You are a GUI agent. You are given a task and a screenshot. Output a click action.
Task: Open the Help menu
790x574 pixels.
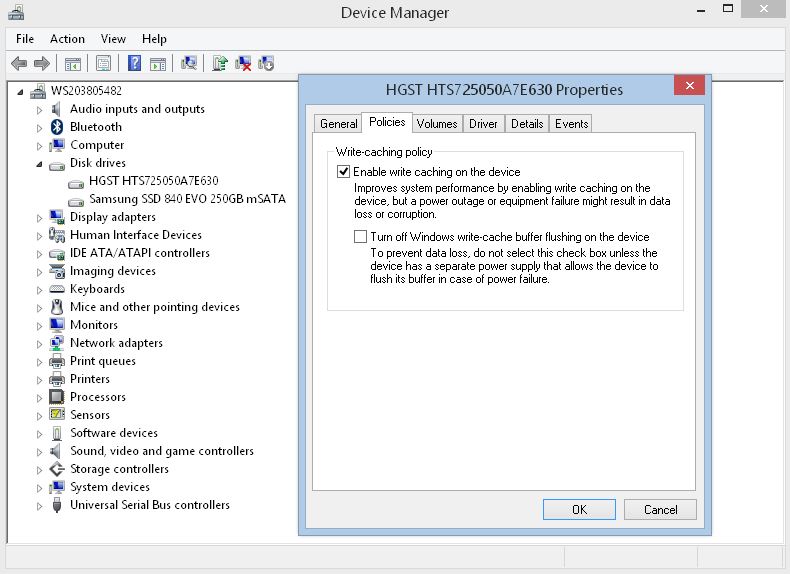click(x=154, y=39)
